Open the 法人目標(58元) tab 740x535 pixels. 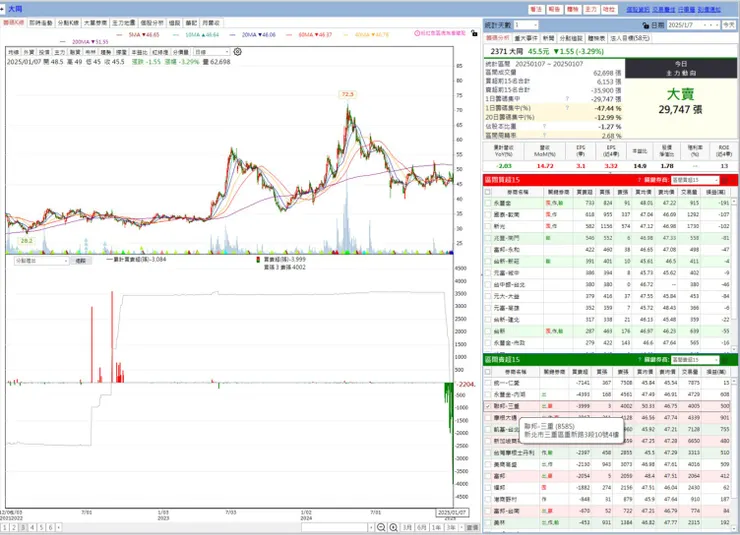coord(630,38)
